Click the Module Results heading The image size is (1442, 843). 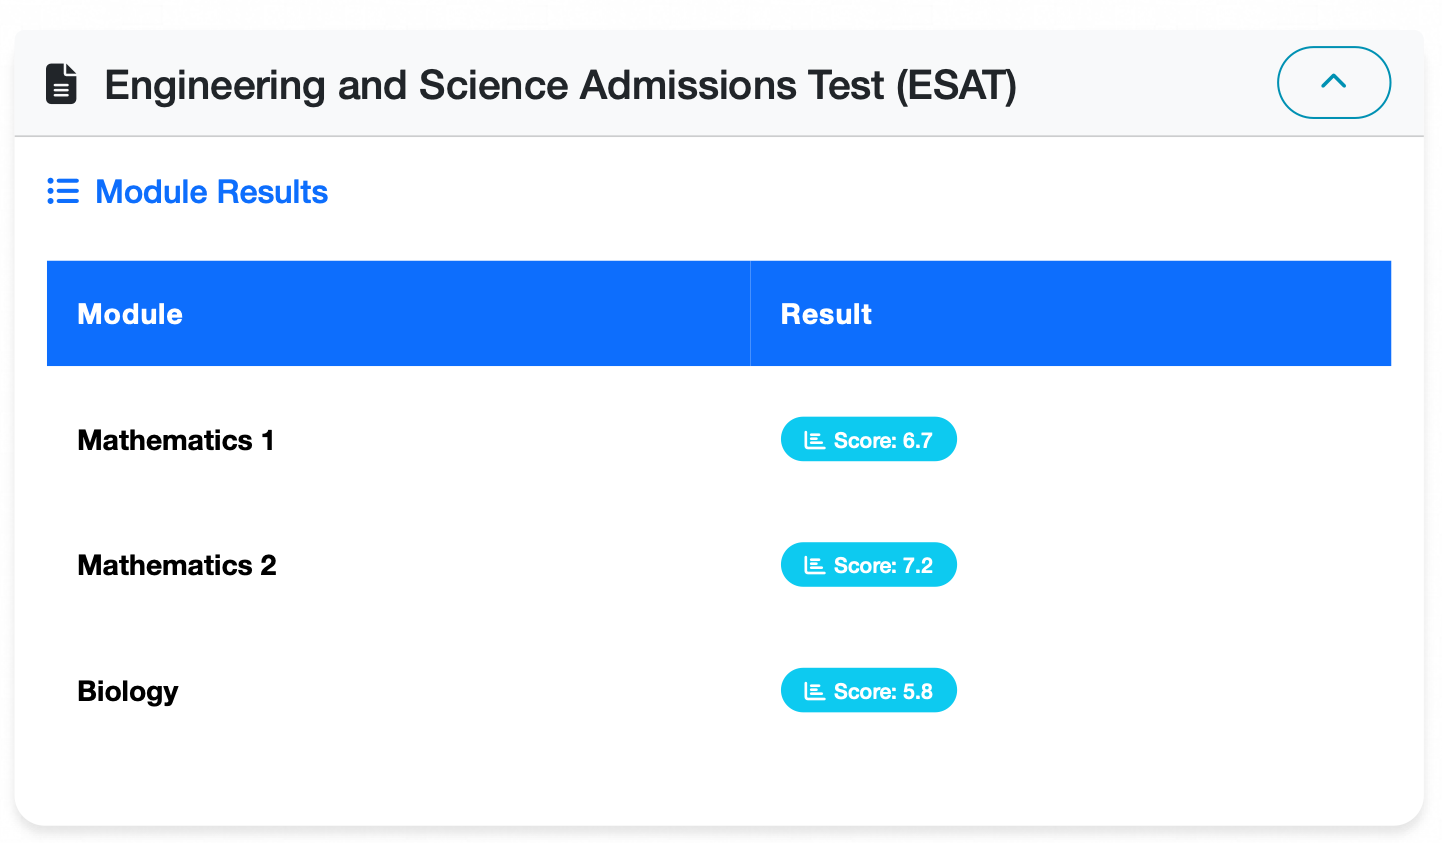point(211,191)
